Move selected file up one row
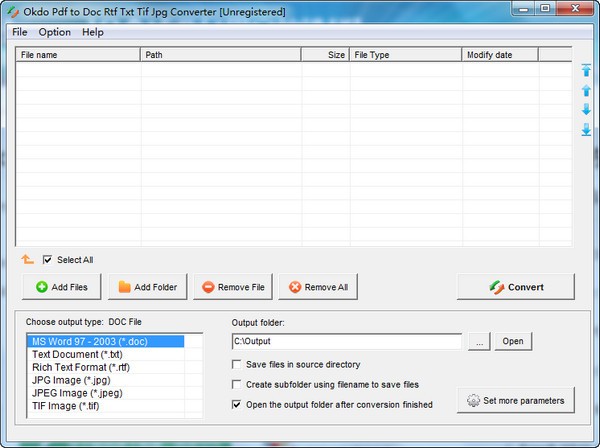This screenshot has height=448, width=600. point(586,90)
